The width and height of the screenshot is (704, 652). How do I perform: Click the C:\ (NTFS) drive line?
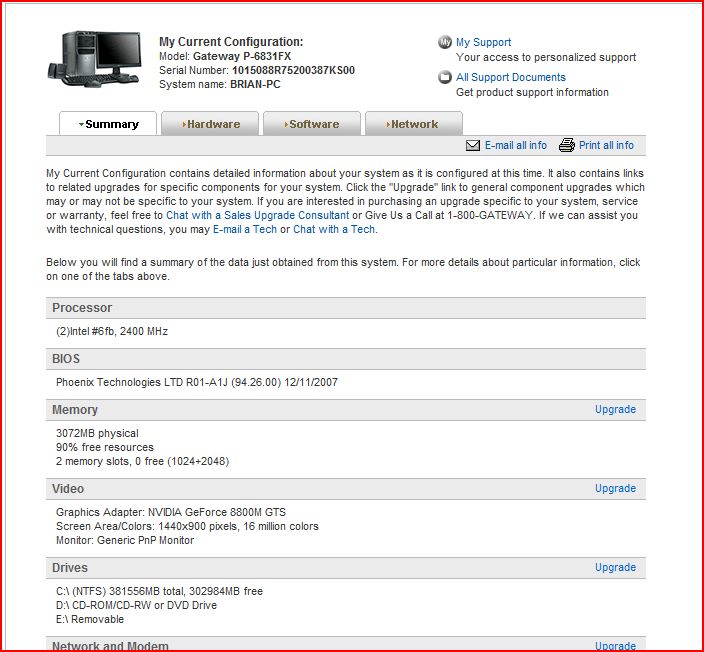(x=159, y=591)
